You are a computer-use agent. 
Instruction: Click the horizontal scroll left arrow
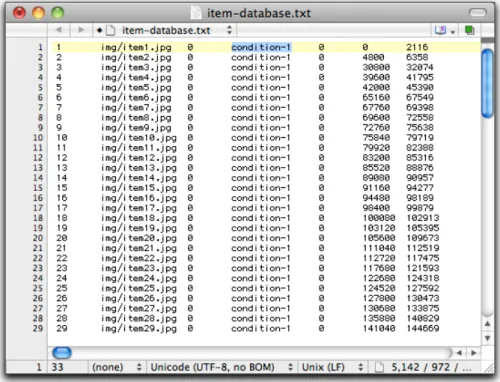click(x=459, y=353)
